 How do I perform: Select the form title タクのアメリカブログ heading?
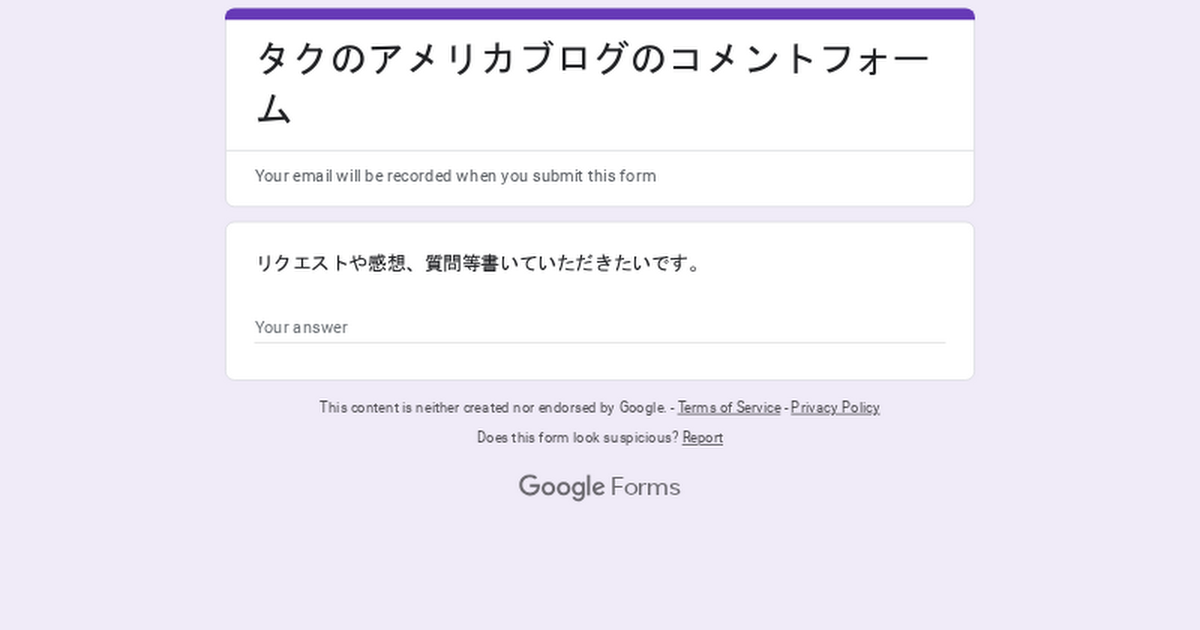pos(592,83)
